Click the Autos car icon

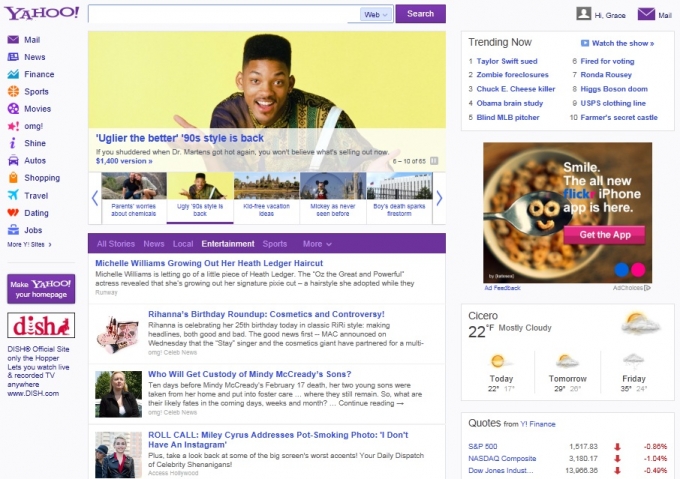[13, 160]
